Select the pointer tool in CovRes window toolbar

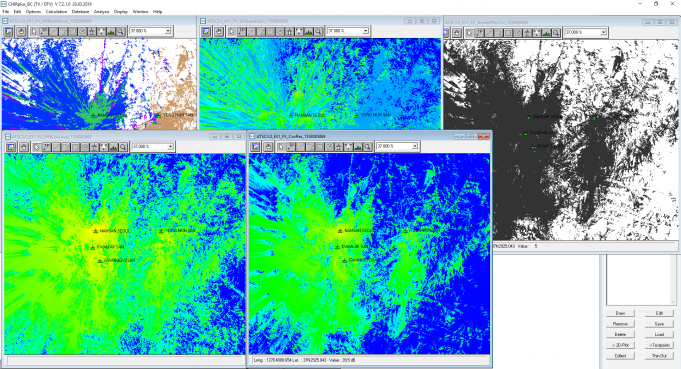point(281,147)
